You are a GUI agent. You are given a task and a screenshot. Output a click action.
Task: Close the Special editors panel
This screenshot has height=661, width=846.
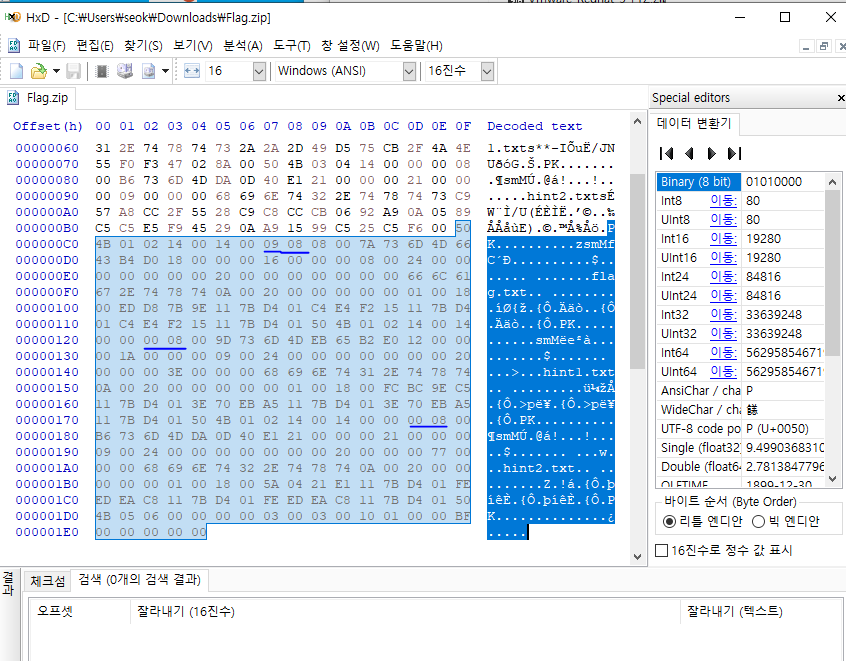click(x=841, y=98)
